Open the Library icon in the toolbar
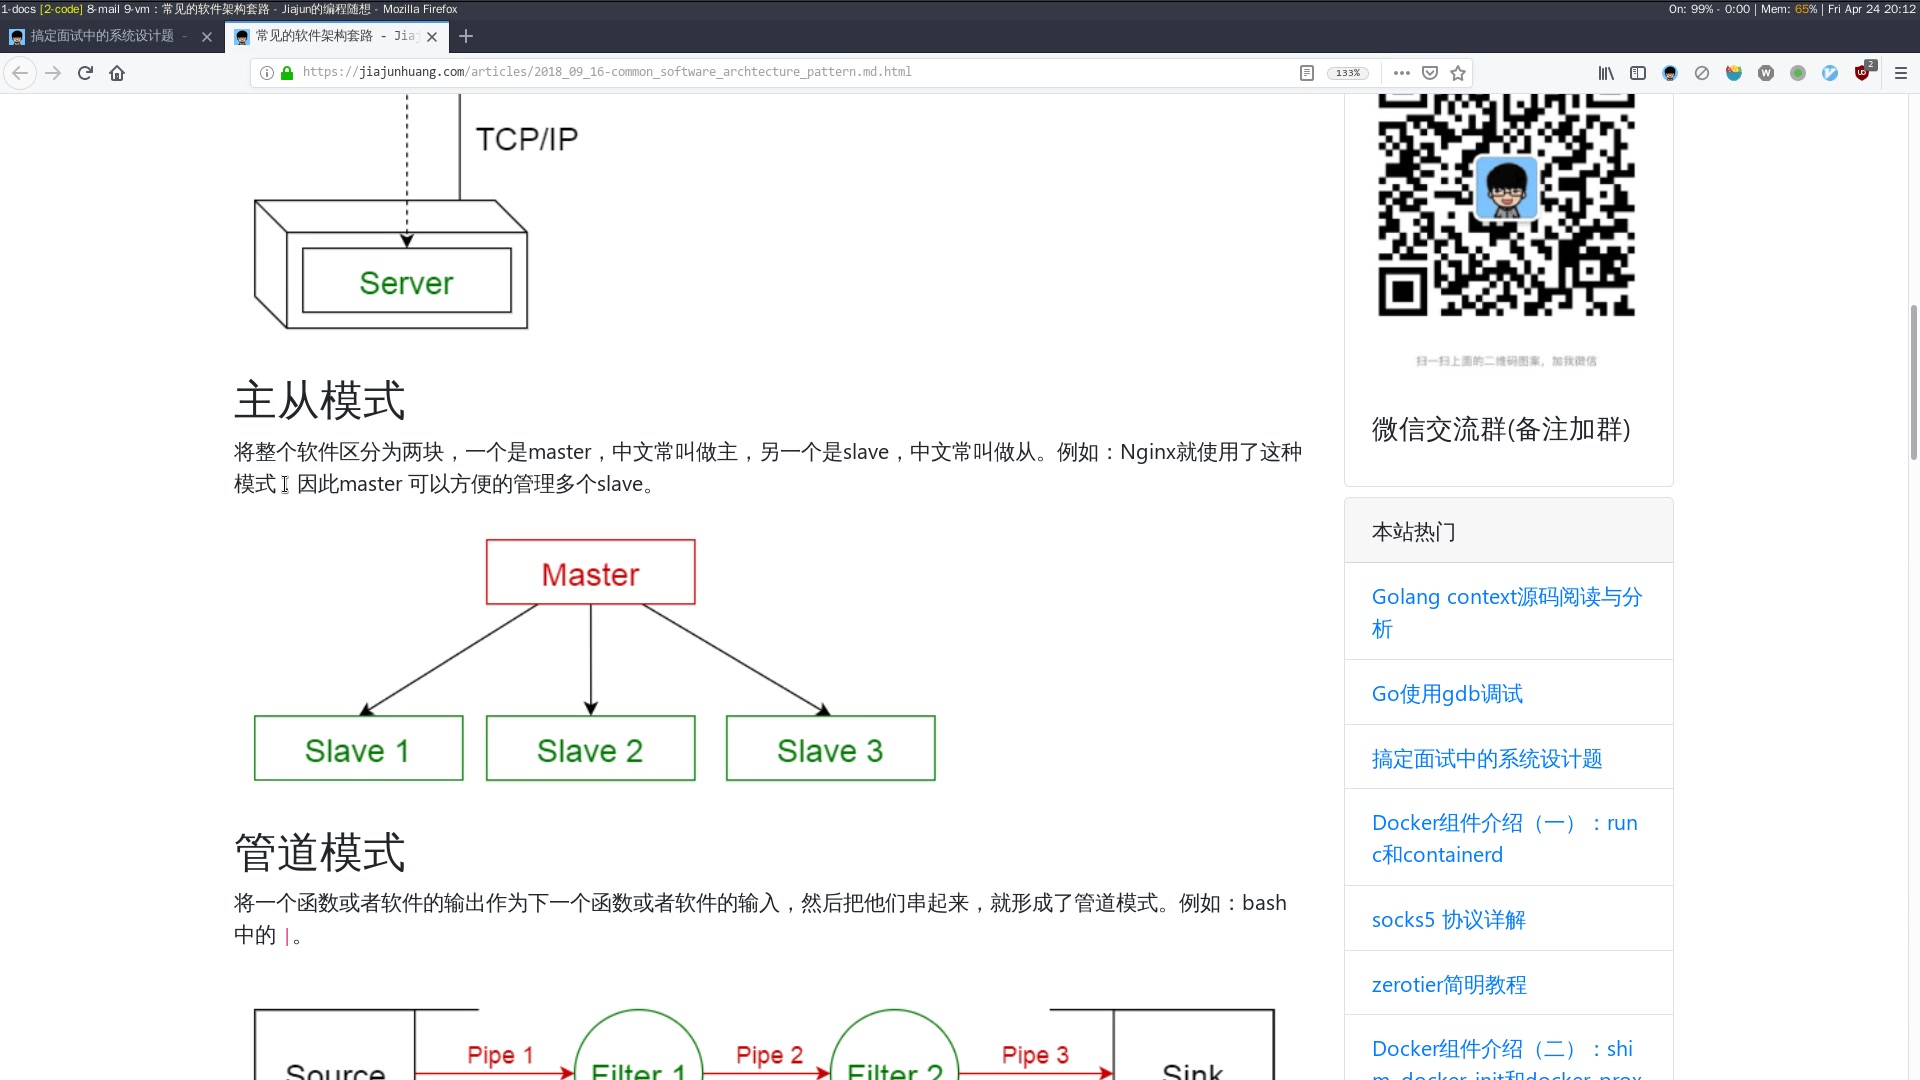The width and height of the screenshot is (1920, 1080). pyautogui.click(x=1606, y=73)
